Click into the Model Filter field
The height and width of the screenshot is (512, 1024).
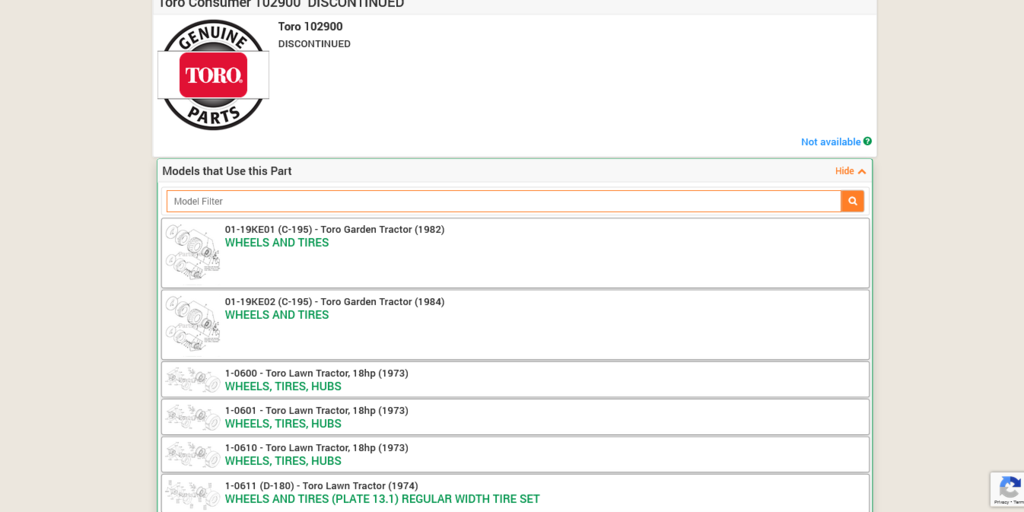tap(503, 201)
